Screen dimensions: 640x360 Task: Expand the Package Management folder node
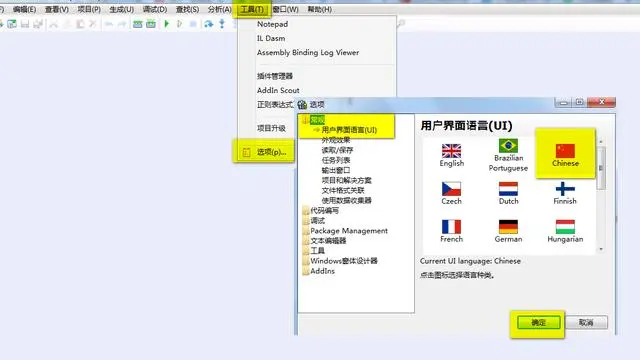[306, 231]
